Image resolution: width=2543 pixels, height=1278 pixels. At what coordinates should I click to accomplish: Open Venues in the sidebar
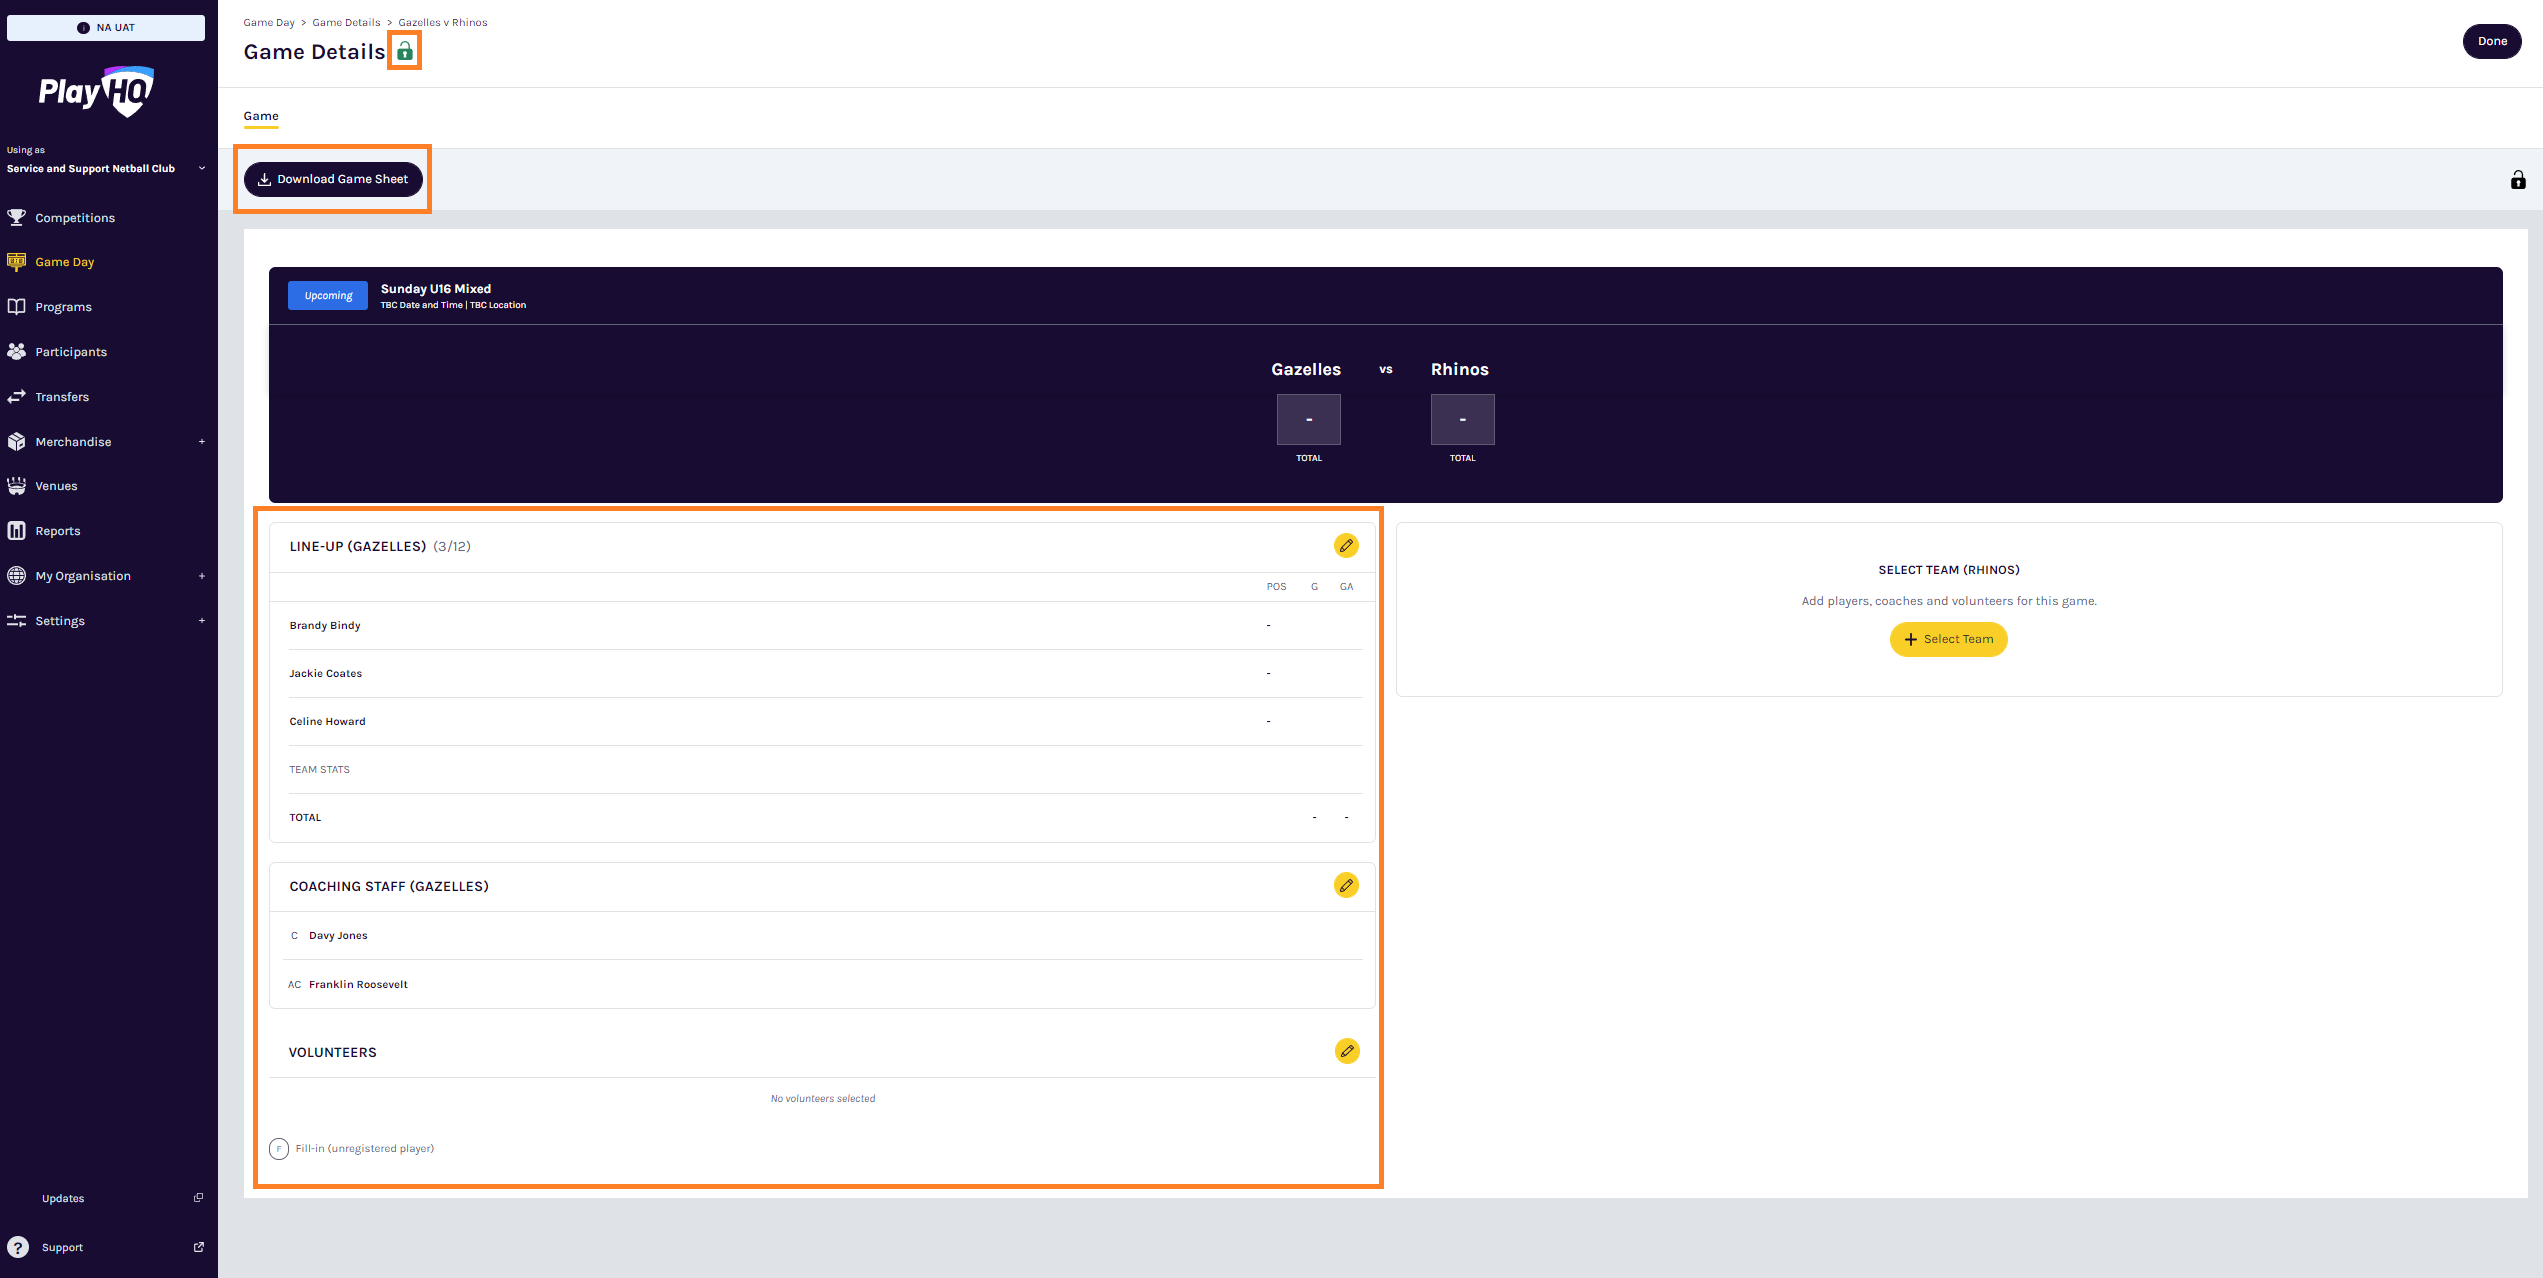[x=56, y=486]
